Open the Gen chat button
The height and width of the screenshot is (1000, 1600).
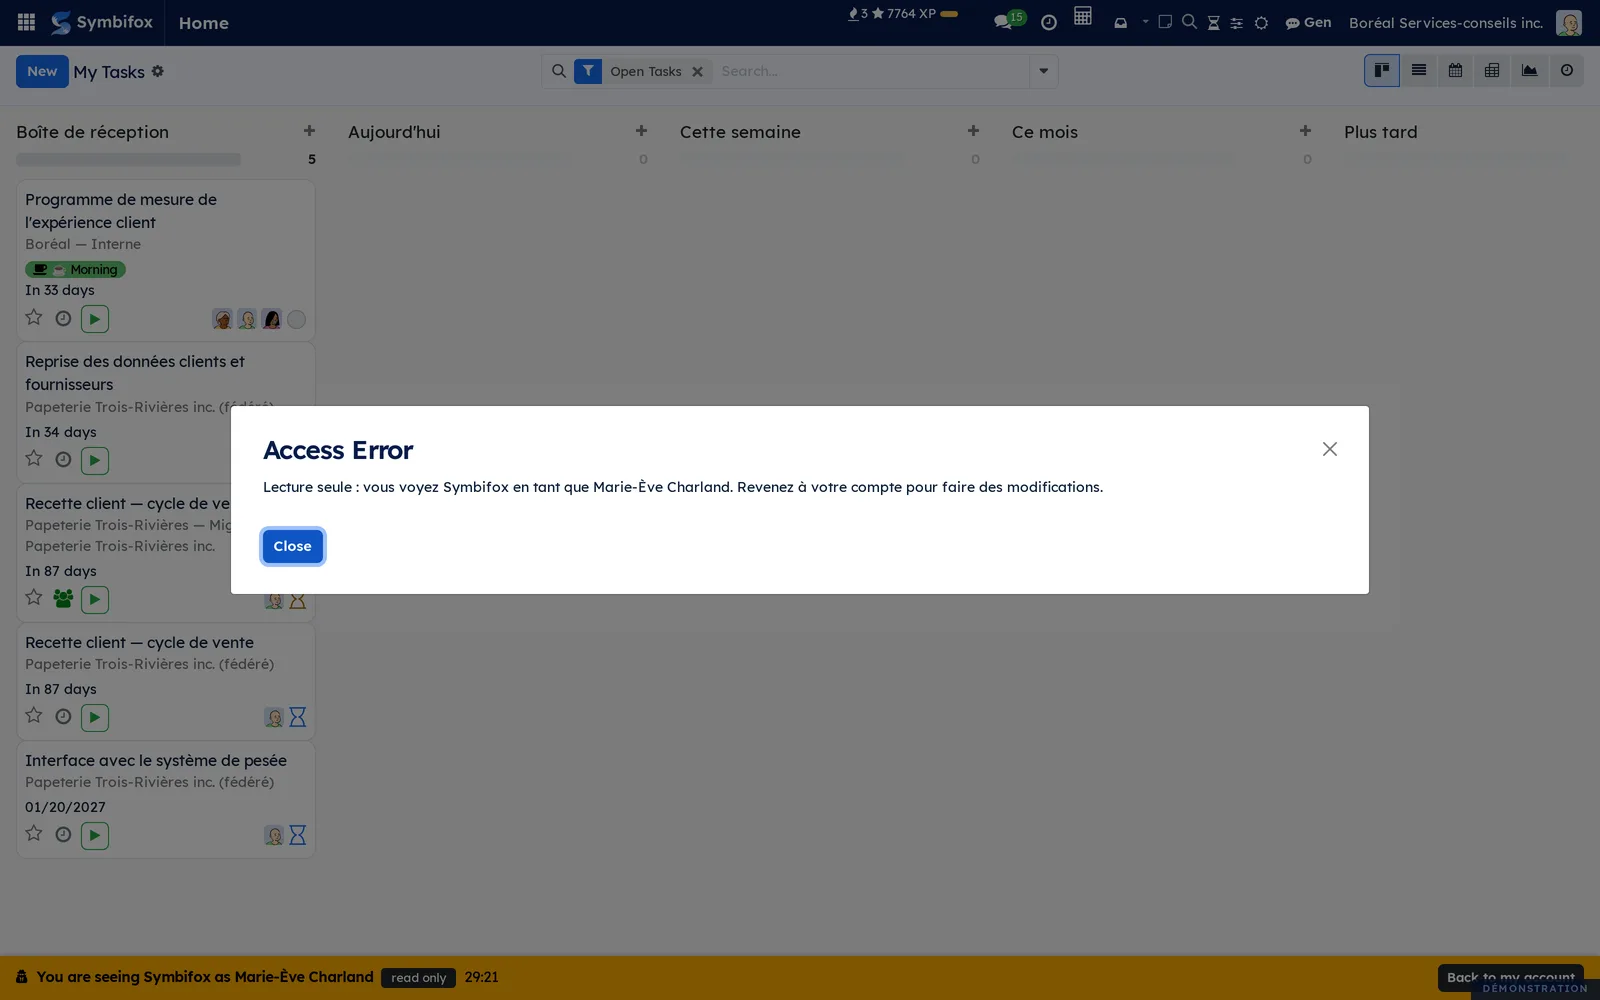(x=1308, y=22)
